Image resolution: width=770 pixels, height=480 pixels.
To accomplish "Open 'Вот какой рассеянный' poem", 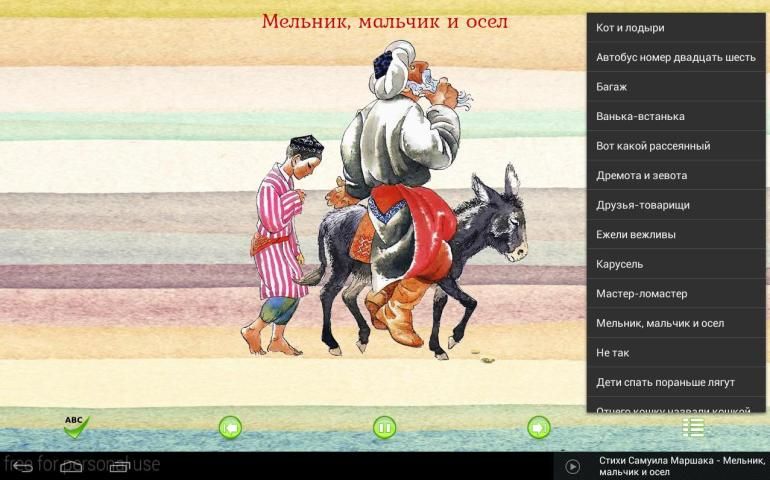I will (676, 146).
